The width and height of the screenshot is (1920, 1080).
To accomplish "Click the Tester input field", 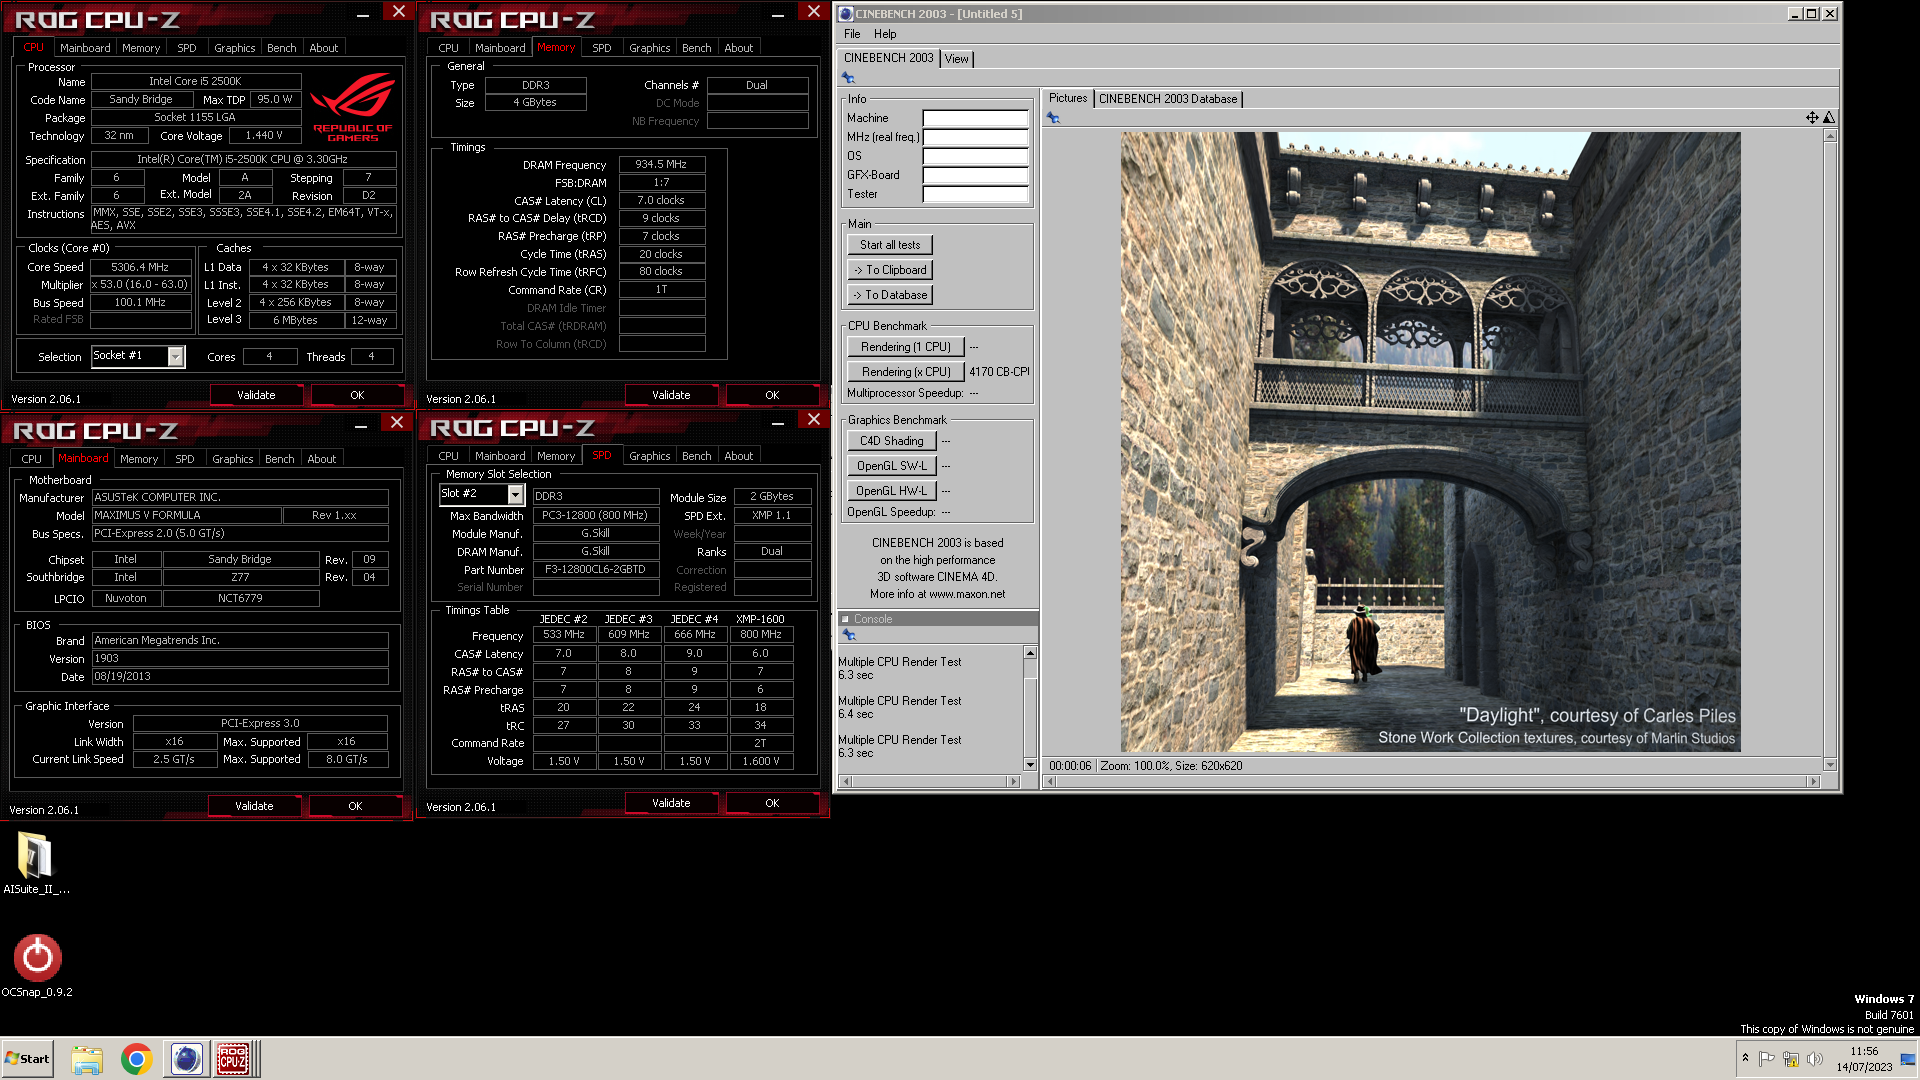I will pyautogui.click(x=975, y=194).
